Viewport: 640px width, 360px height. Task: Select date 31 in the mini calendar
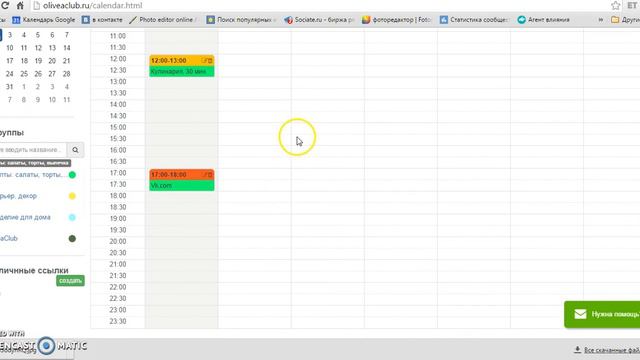(10, 87)
